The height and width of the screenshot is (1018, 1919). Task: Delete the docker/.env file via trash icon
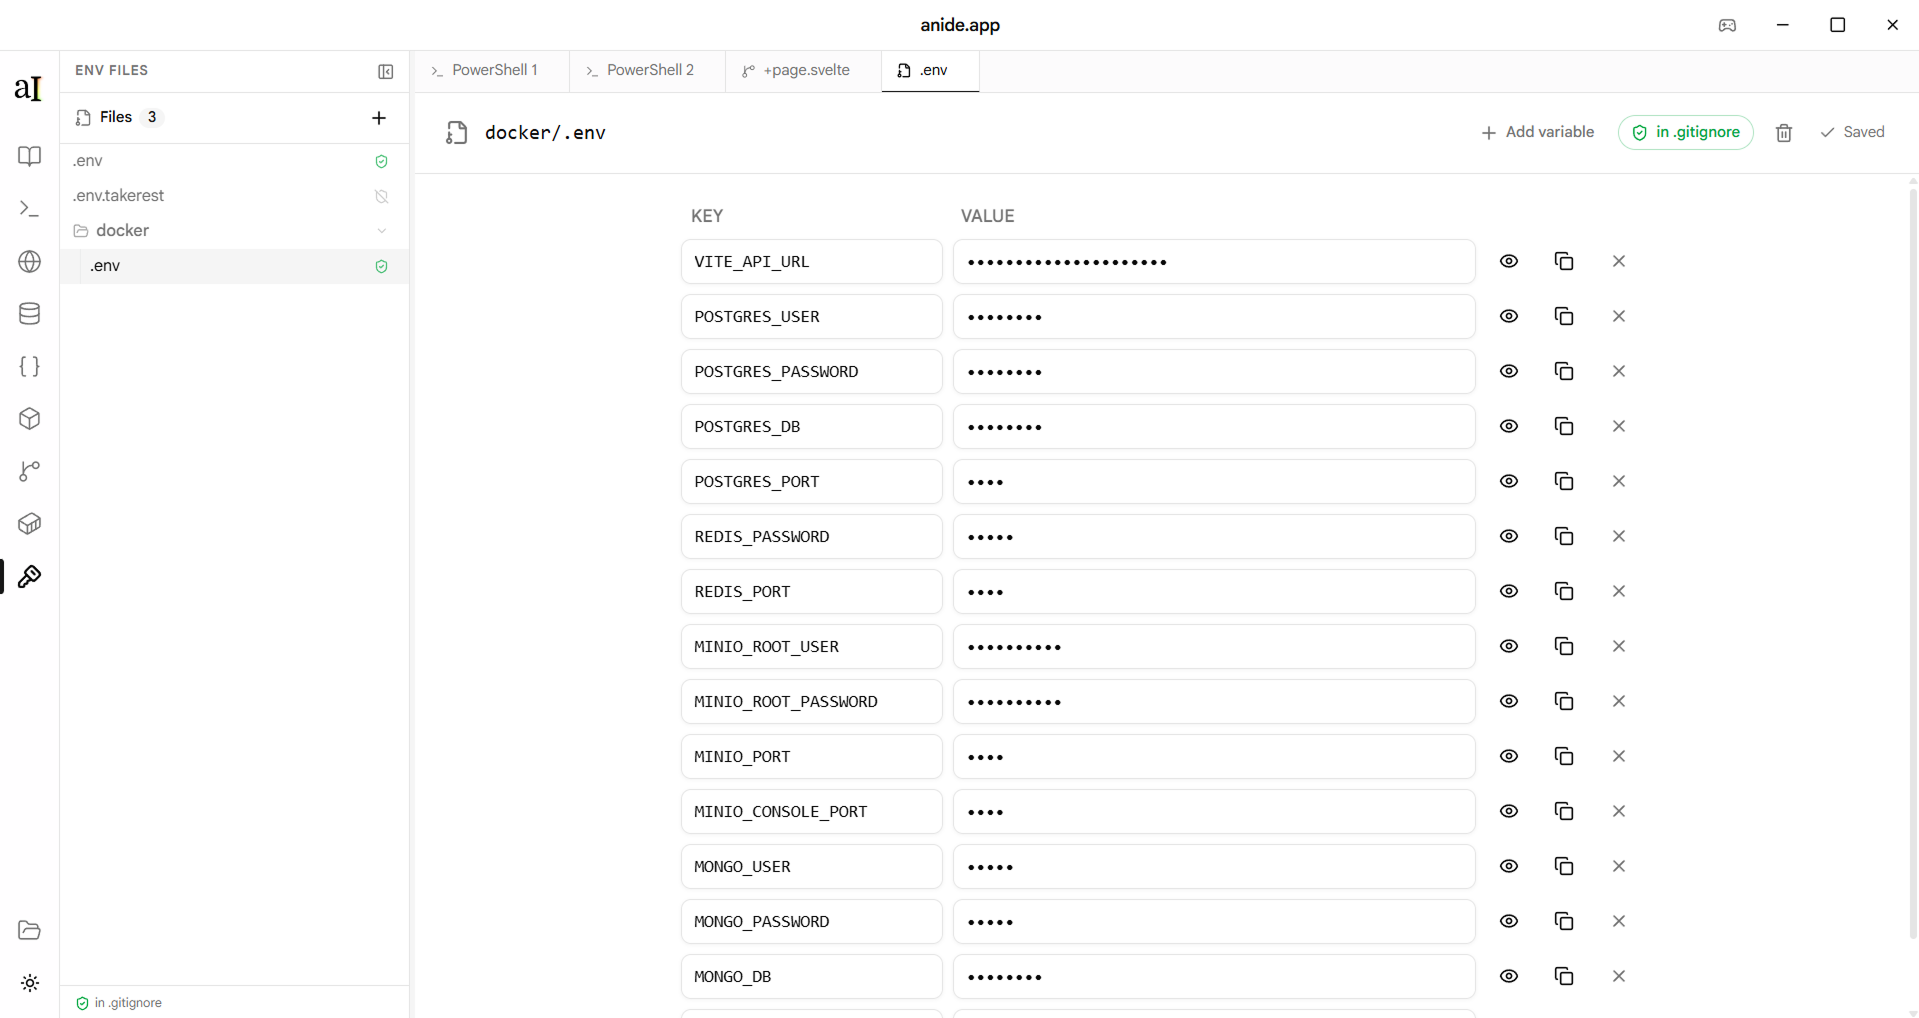[1783, 133]
